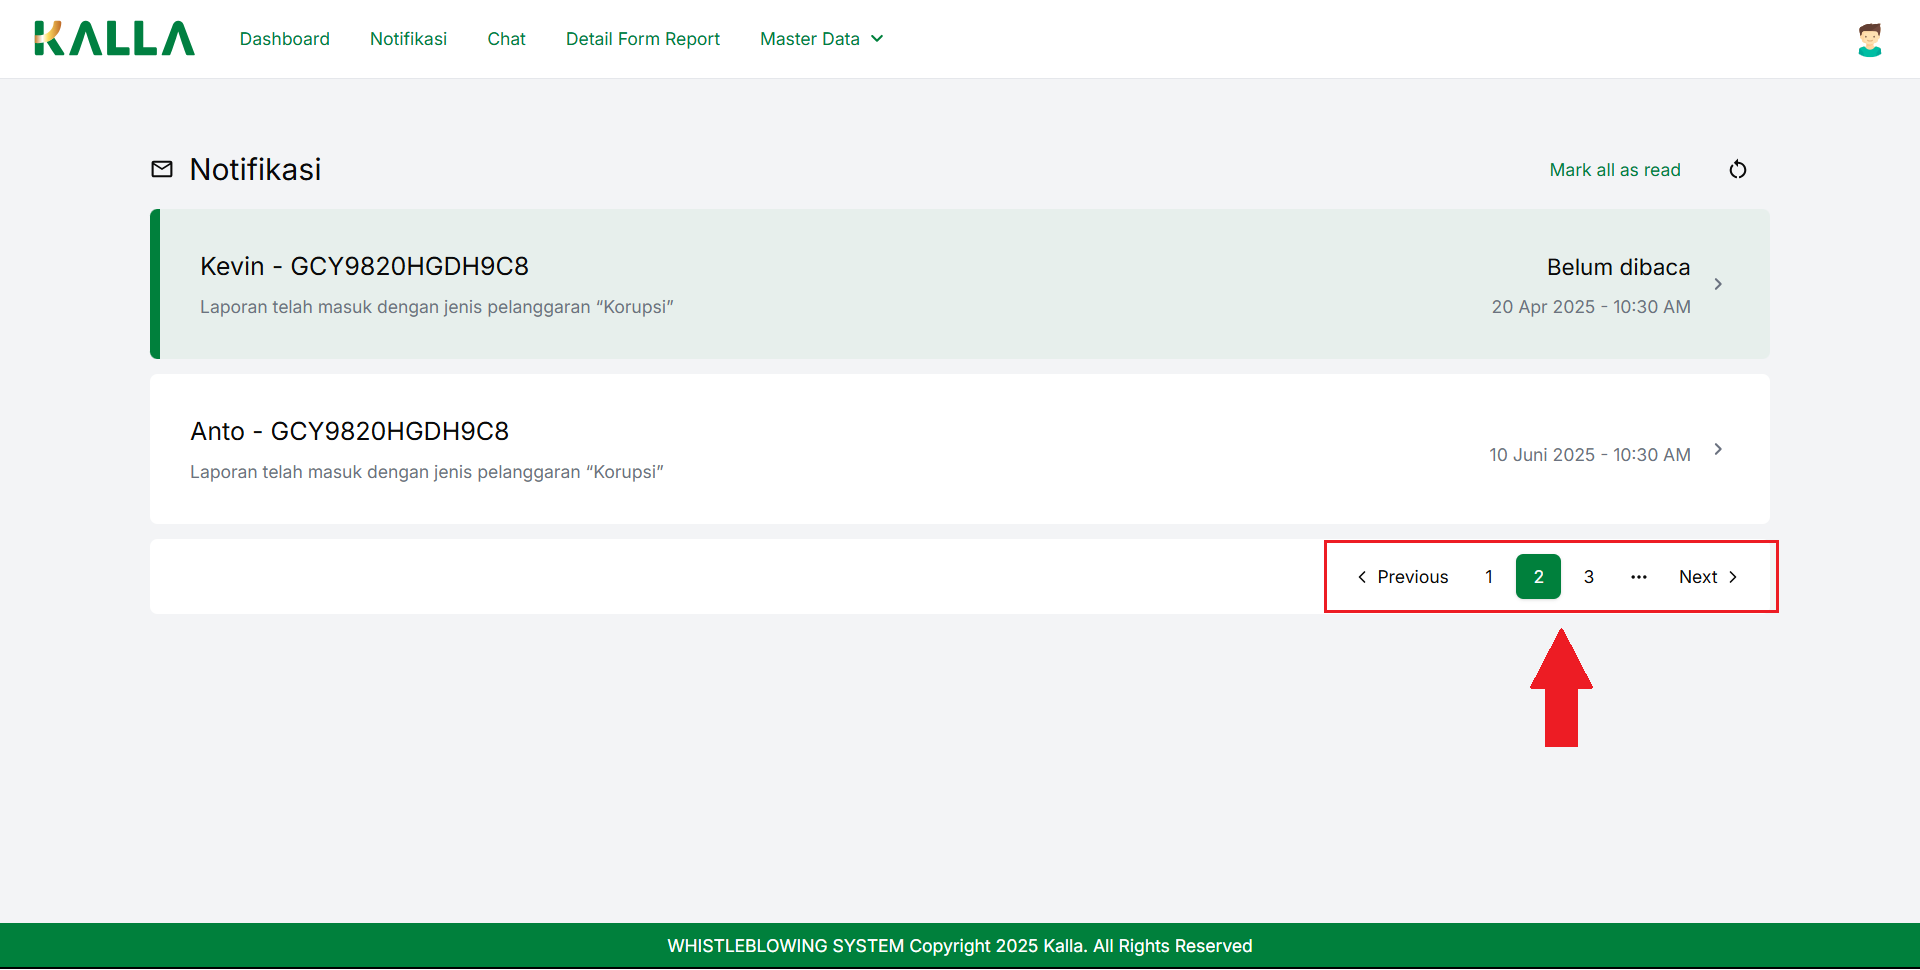Go to the Notifikasi nav item
The width and height of the screenshot is (1920, 970).
408,39
